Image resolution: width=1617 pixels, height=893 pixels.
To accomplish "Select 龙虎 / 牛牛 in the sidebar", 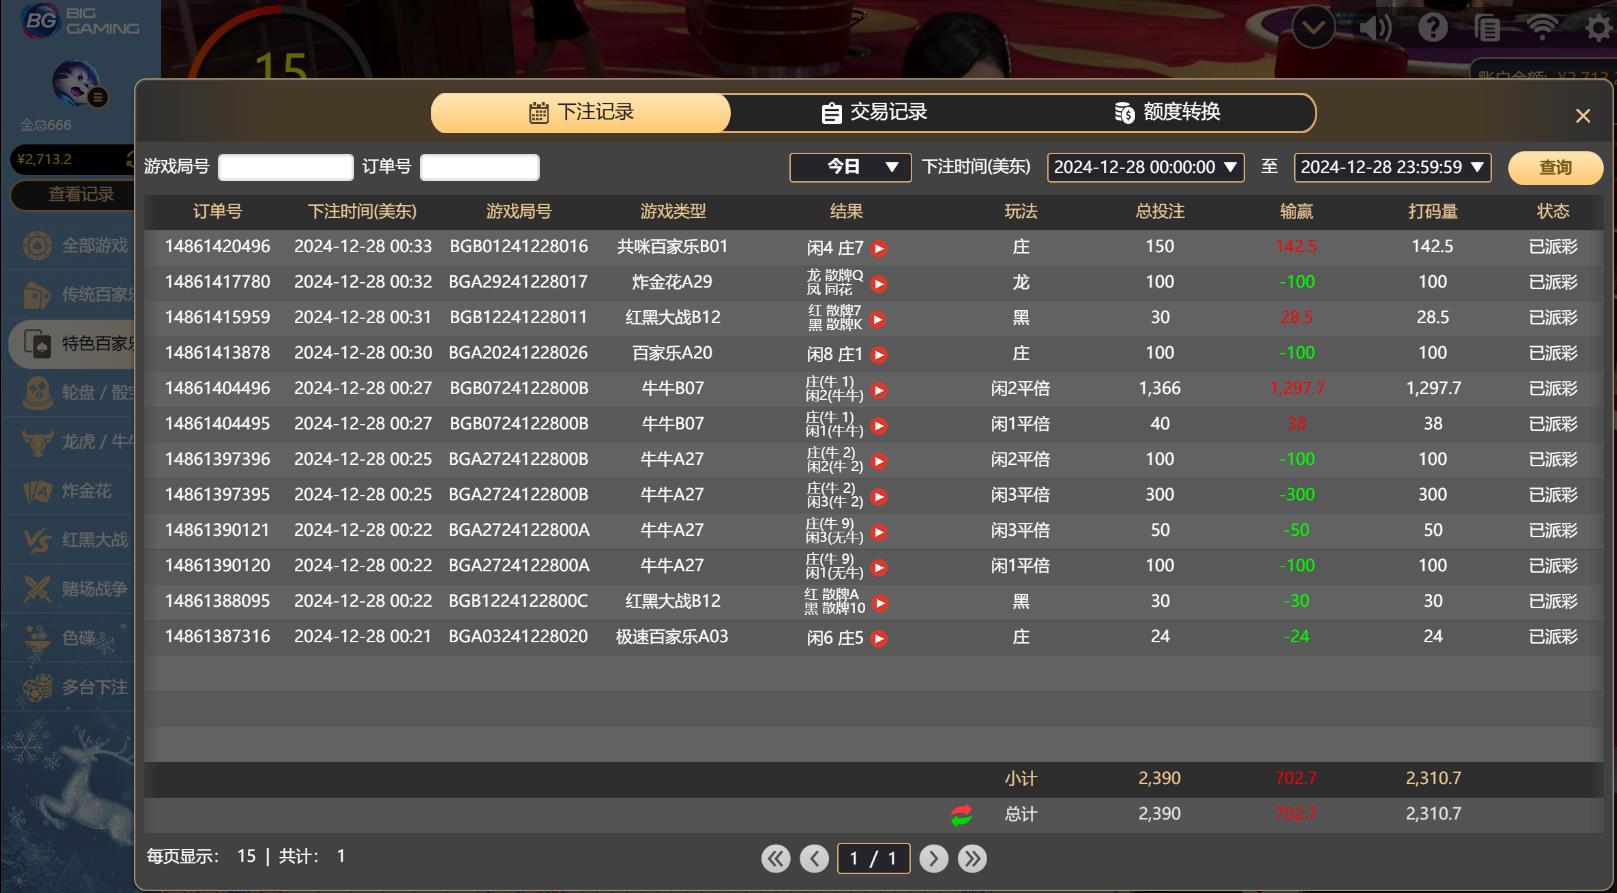I will tap(70, 441).
